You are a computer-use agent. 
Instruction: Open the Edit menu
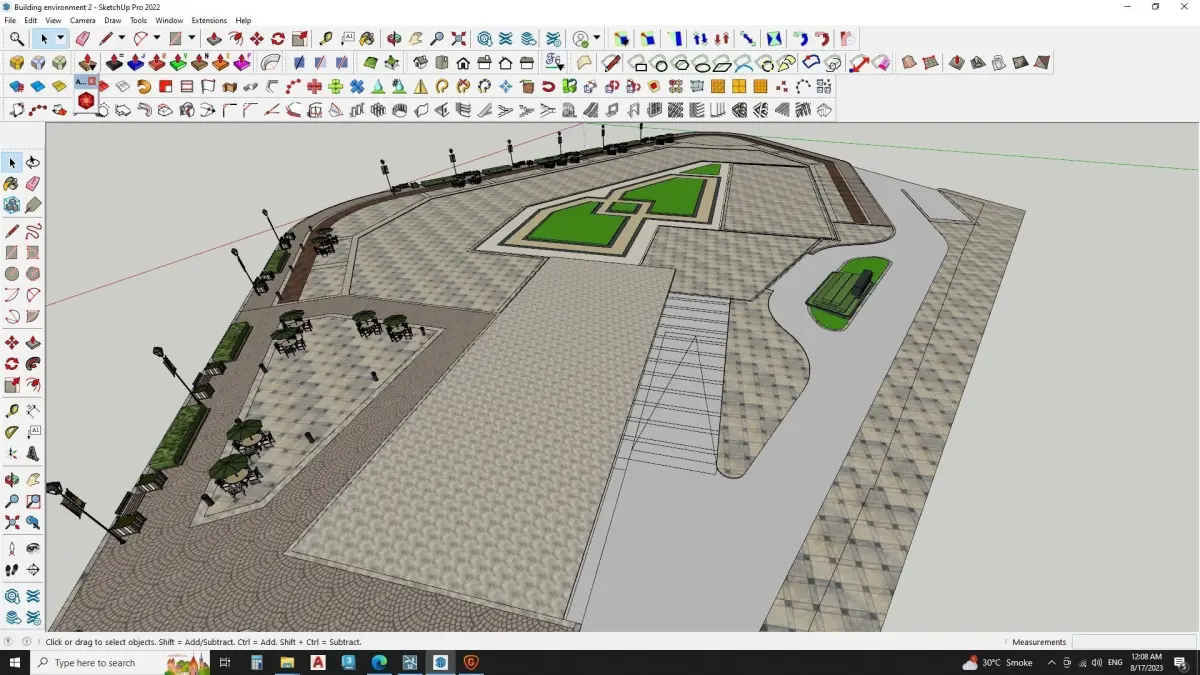pyautogui.click(x=31, y=20)
